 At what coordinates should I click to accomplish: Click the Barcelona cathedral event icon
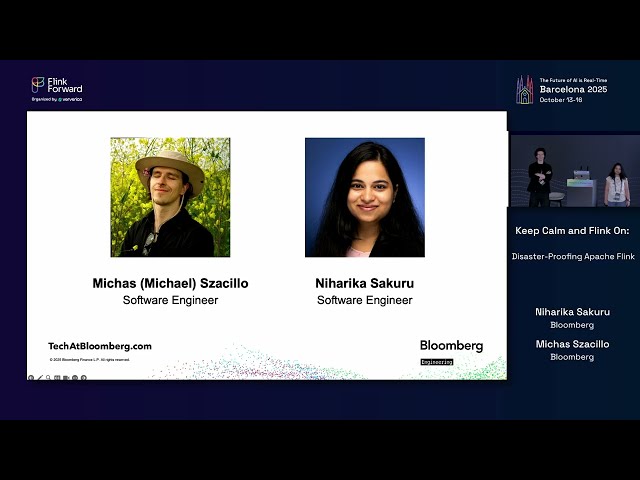coord(524,89)
